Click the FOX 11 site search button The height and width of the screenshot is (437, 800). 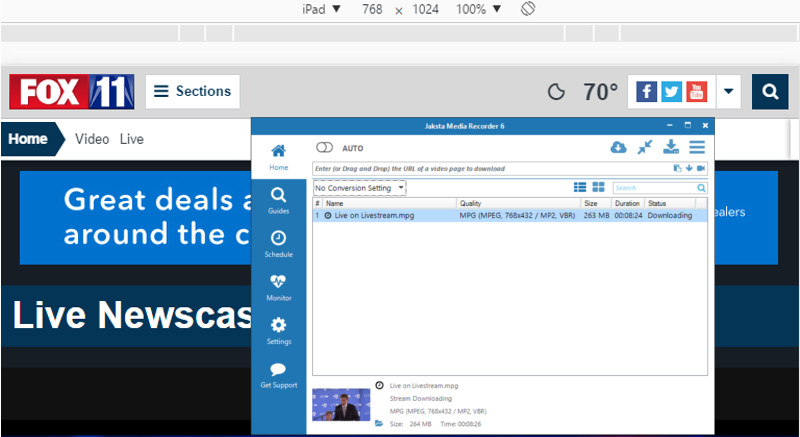coord(770,92)
